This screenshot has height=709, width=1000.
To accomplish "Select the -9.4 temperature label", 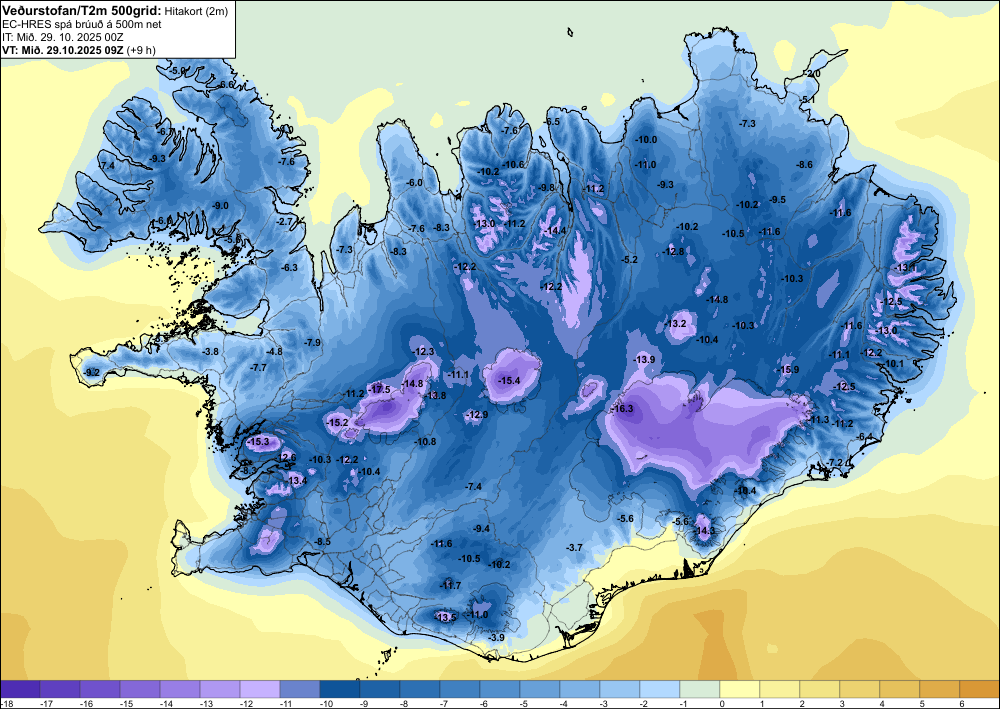I will pos(482,529).
